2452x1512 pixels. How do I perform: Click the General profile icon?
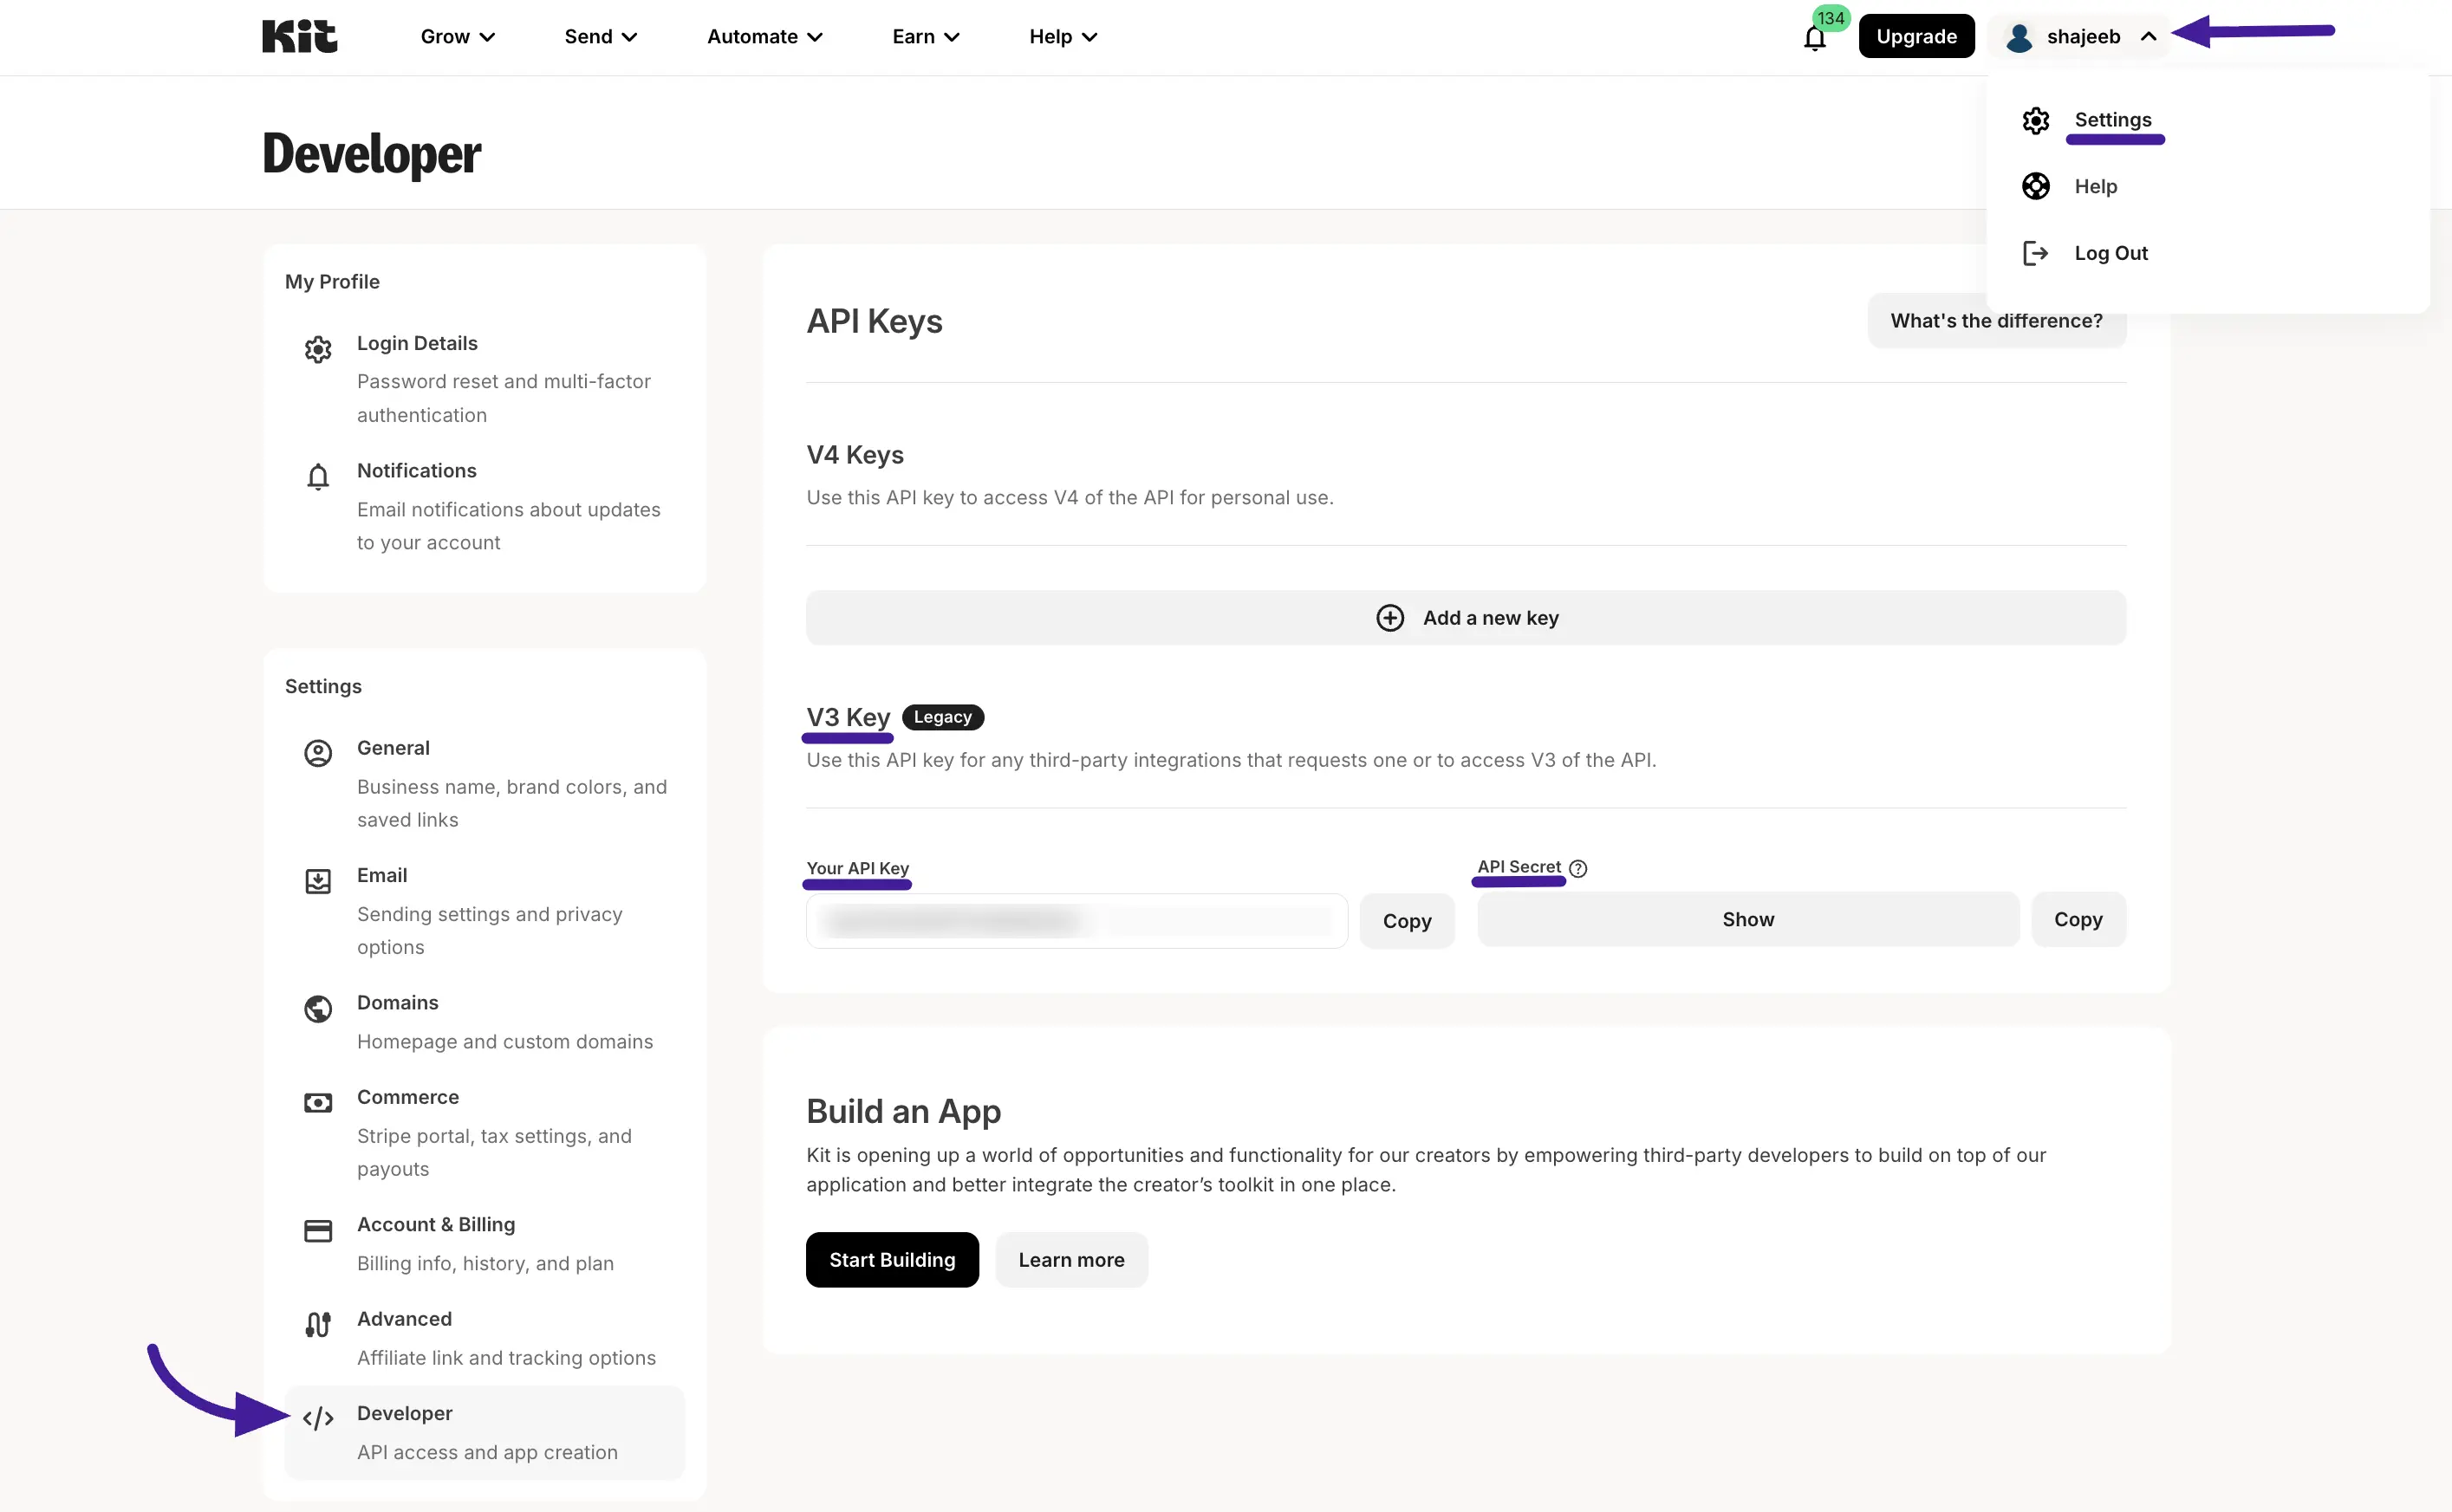coord(318,754)
